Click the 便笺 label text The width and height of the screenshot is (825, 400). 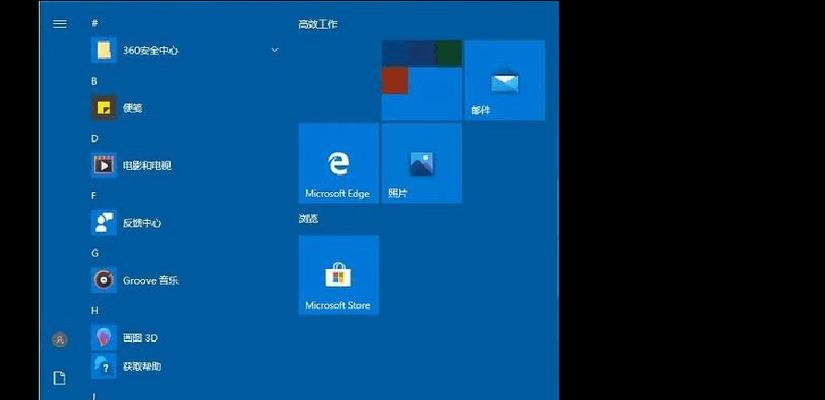point(133,108)
